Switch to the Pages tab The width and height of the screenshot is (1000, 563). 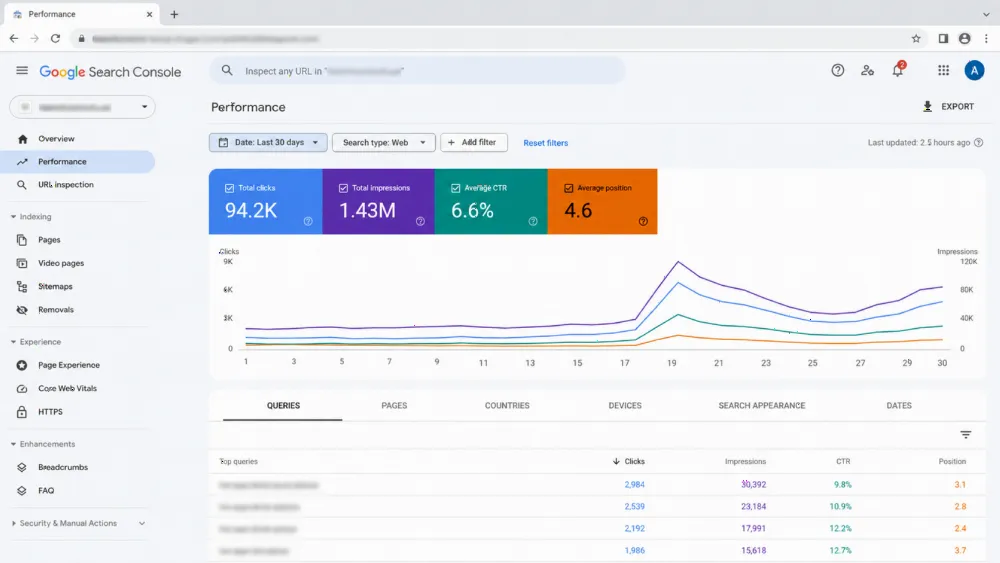coord(394,406)
